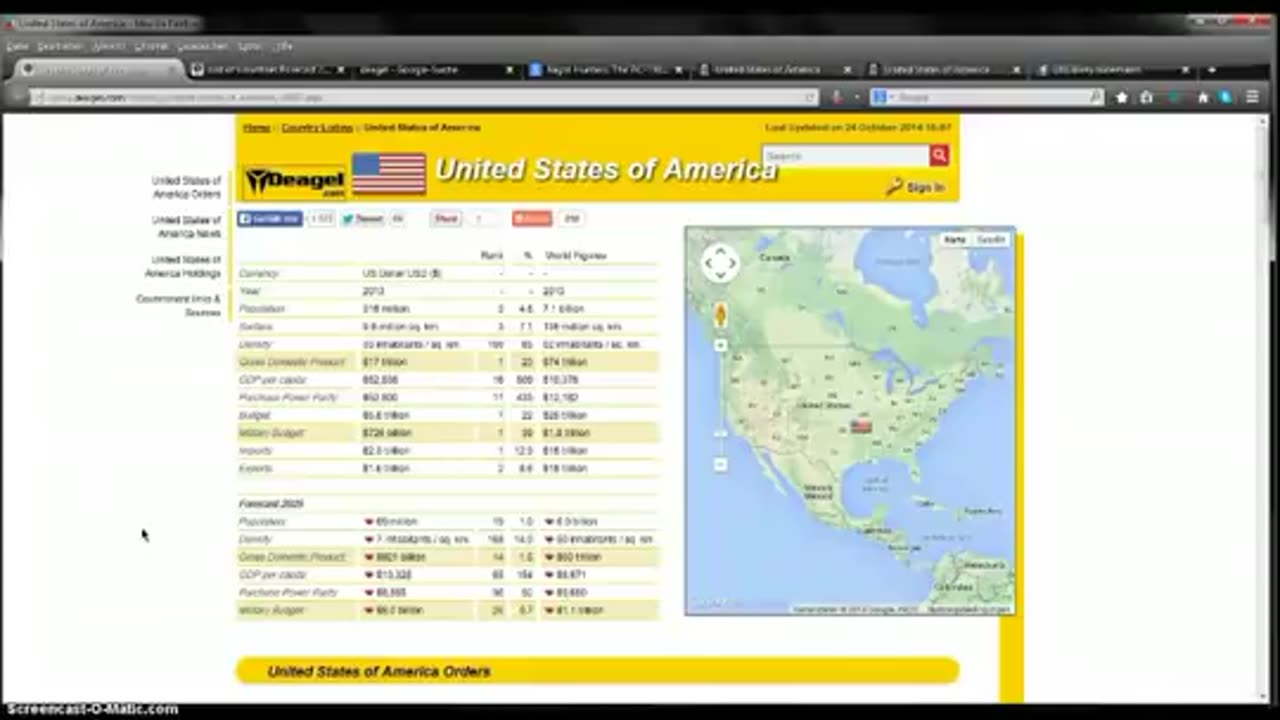Open the Lesezeichen menu
Image resolution: width=1280 pixels, height=720 pixels.
click(x=204, y=46)
